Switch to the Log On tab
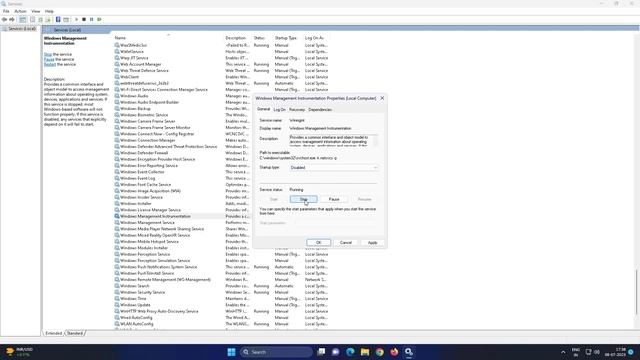 (280, 110)
